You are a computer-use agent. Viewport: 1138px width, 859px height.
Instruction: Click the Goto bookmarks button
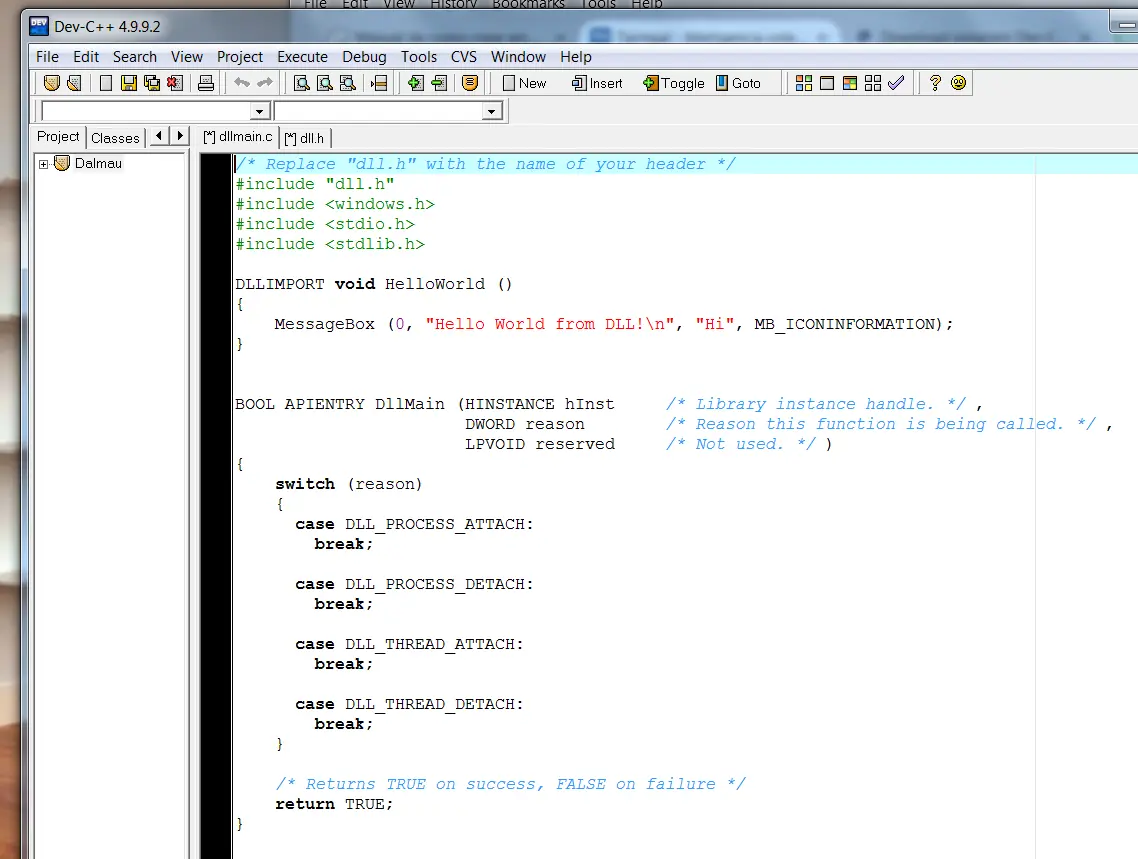point(738,83)
